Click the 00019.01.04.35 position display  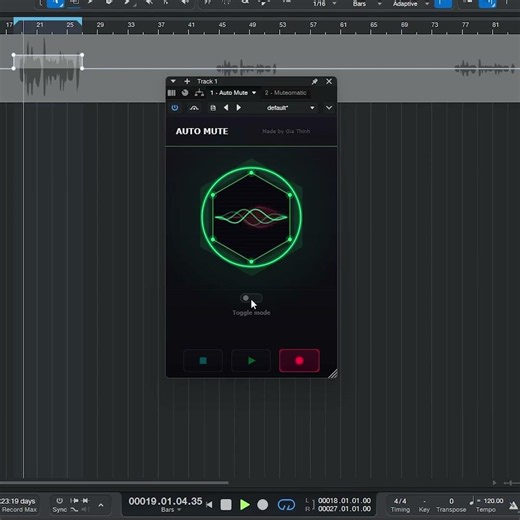(x=165, y=501)
